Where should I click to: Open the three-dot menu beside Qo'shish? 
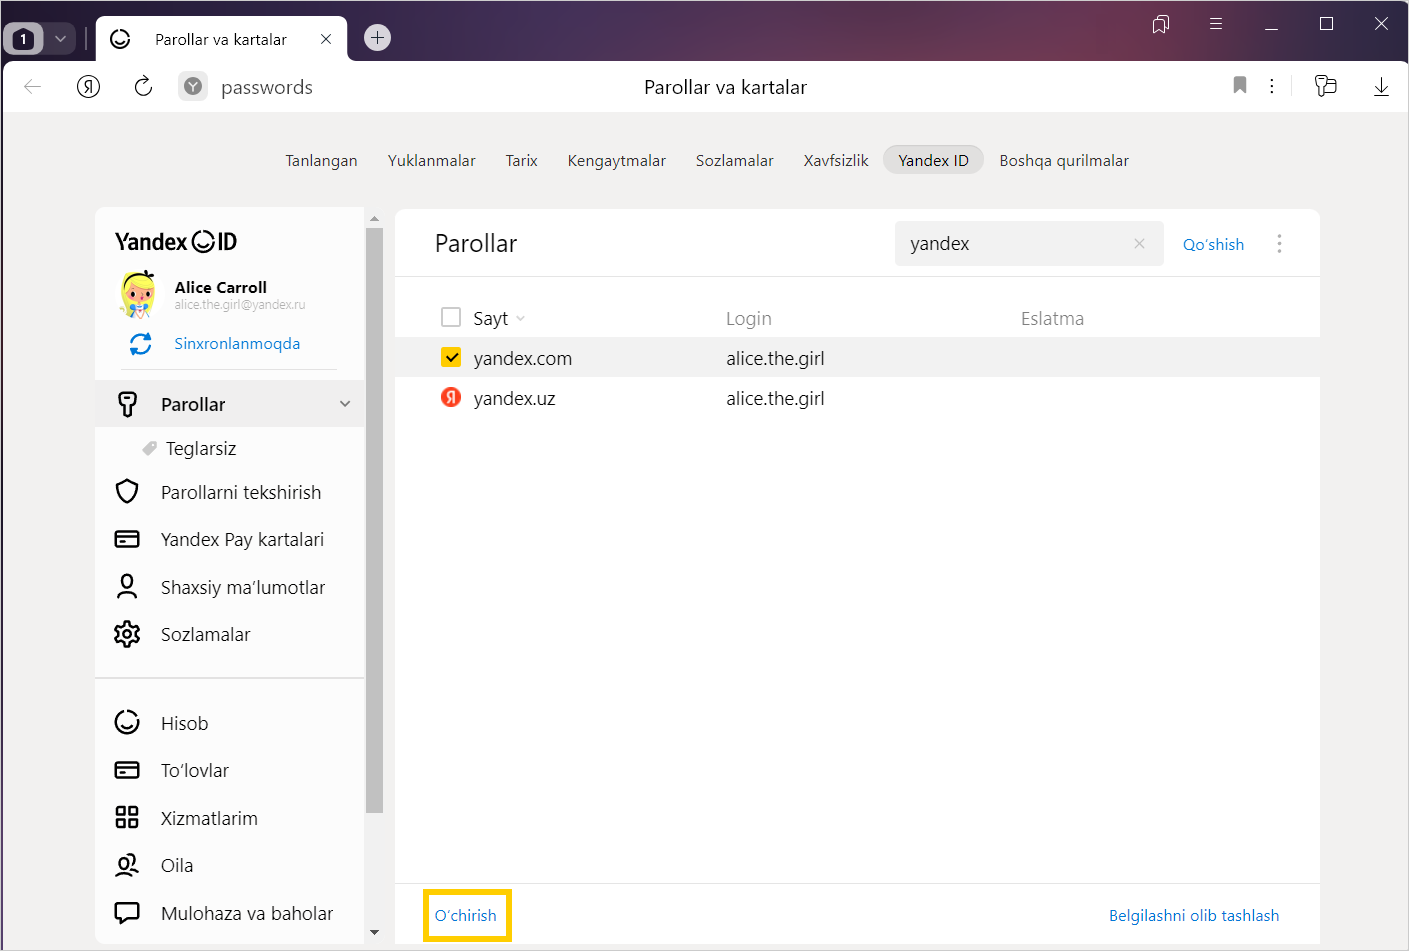click(x=1279, y=244)
